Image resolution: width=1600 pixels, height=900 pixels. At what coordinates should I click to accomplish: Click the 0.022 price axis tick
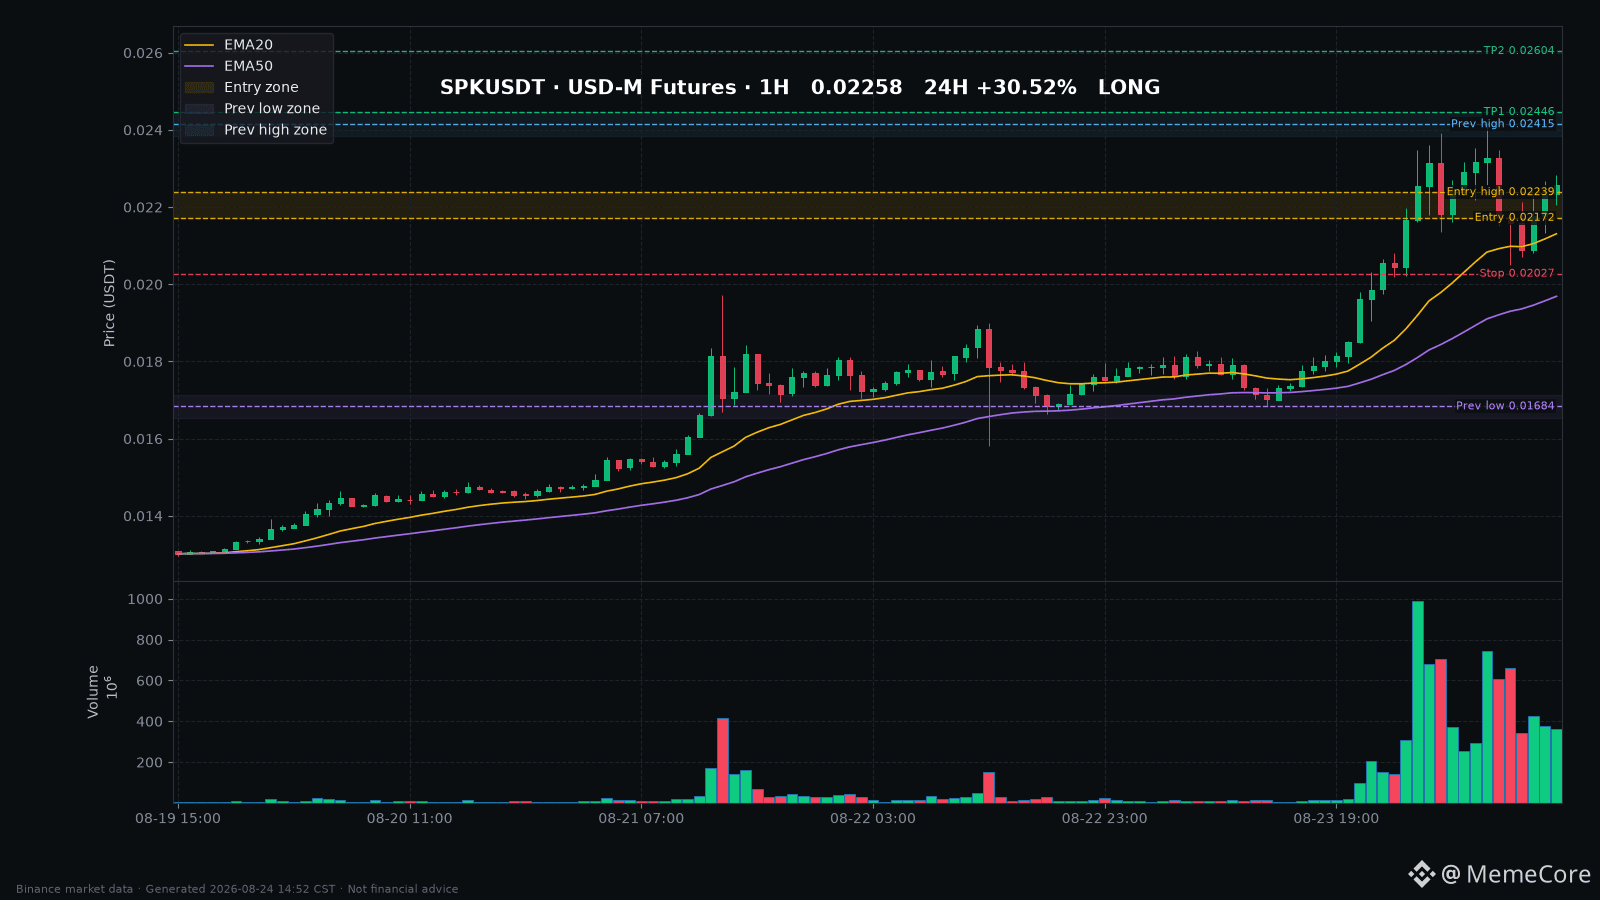pyautogui.click(x=143, y=208)
